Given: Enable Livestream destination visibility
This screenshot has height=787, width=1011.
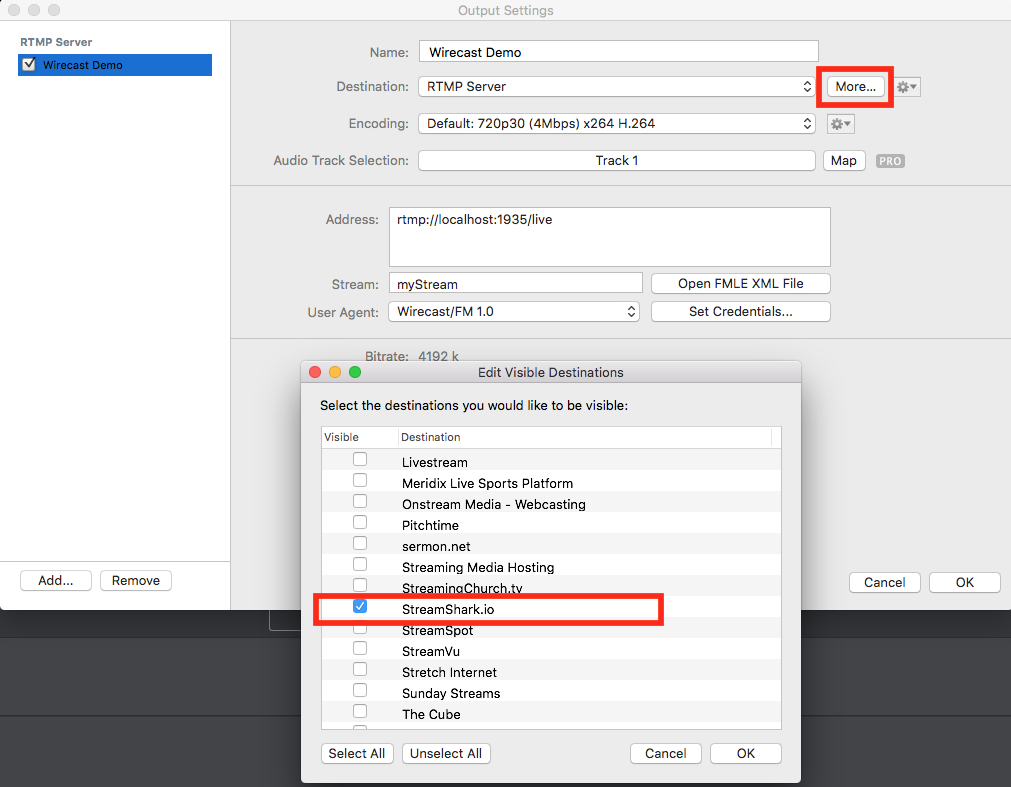Looking at the screenshot, I should tap(360, 459).
